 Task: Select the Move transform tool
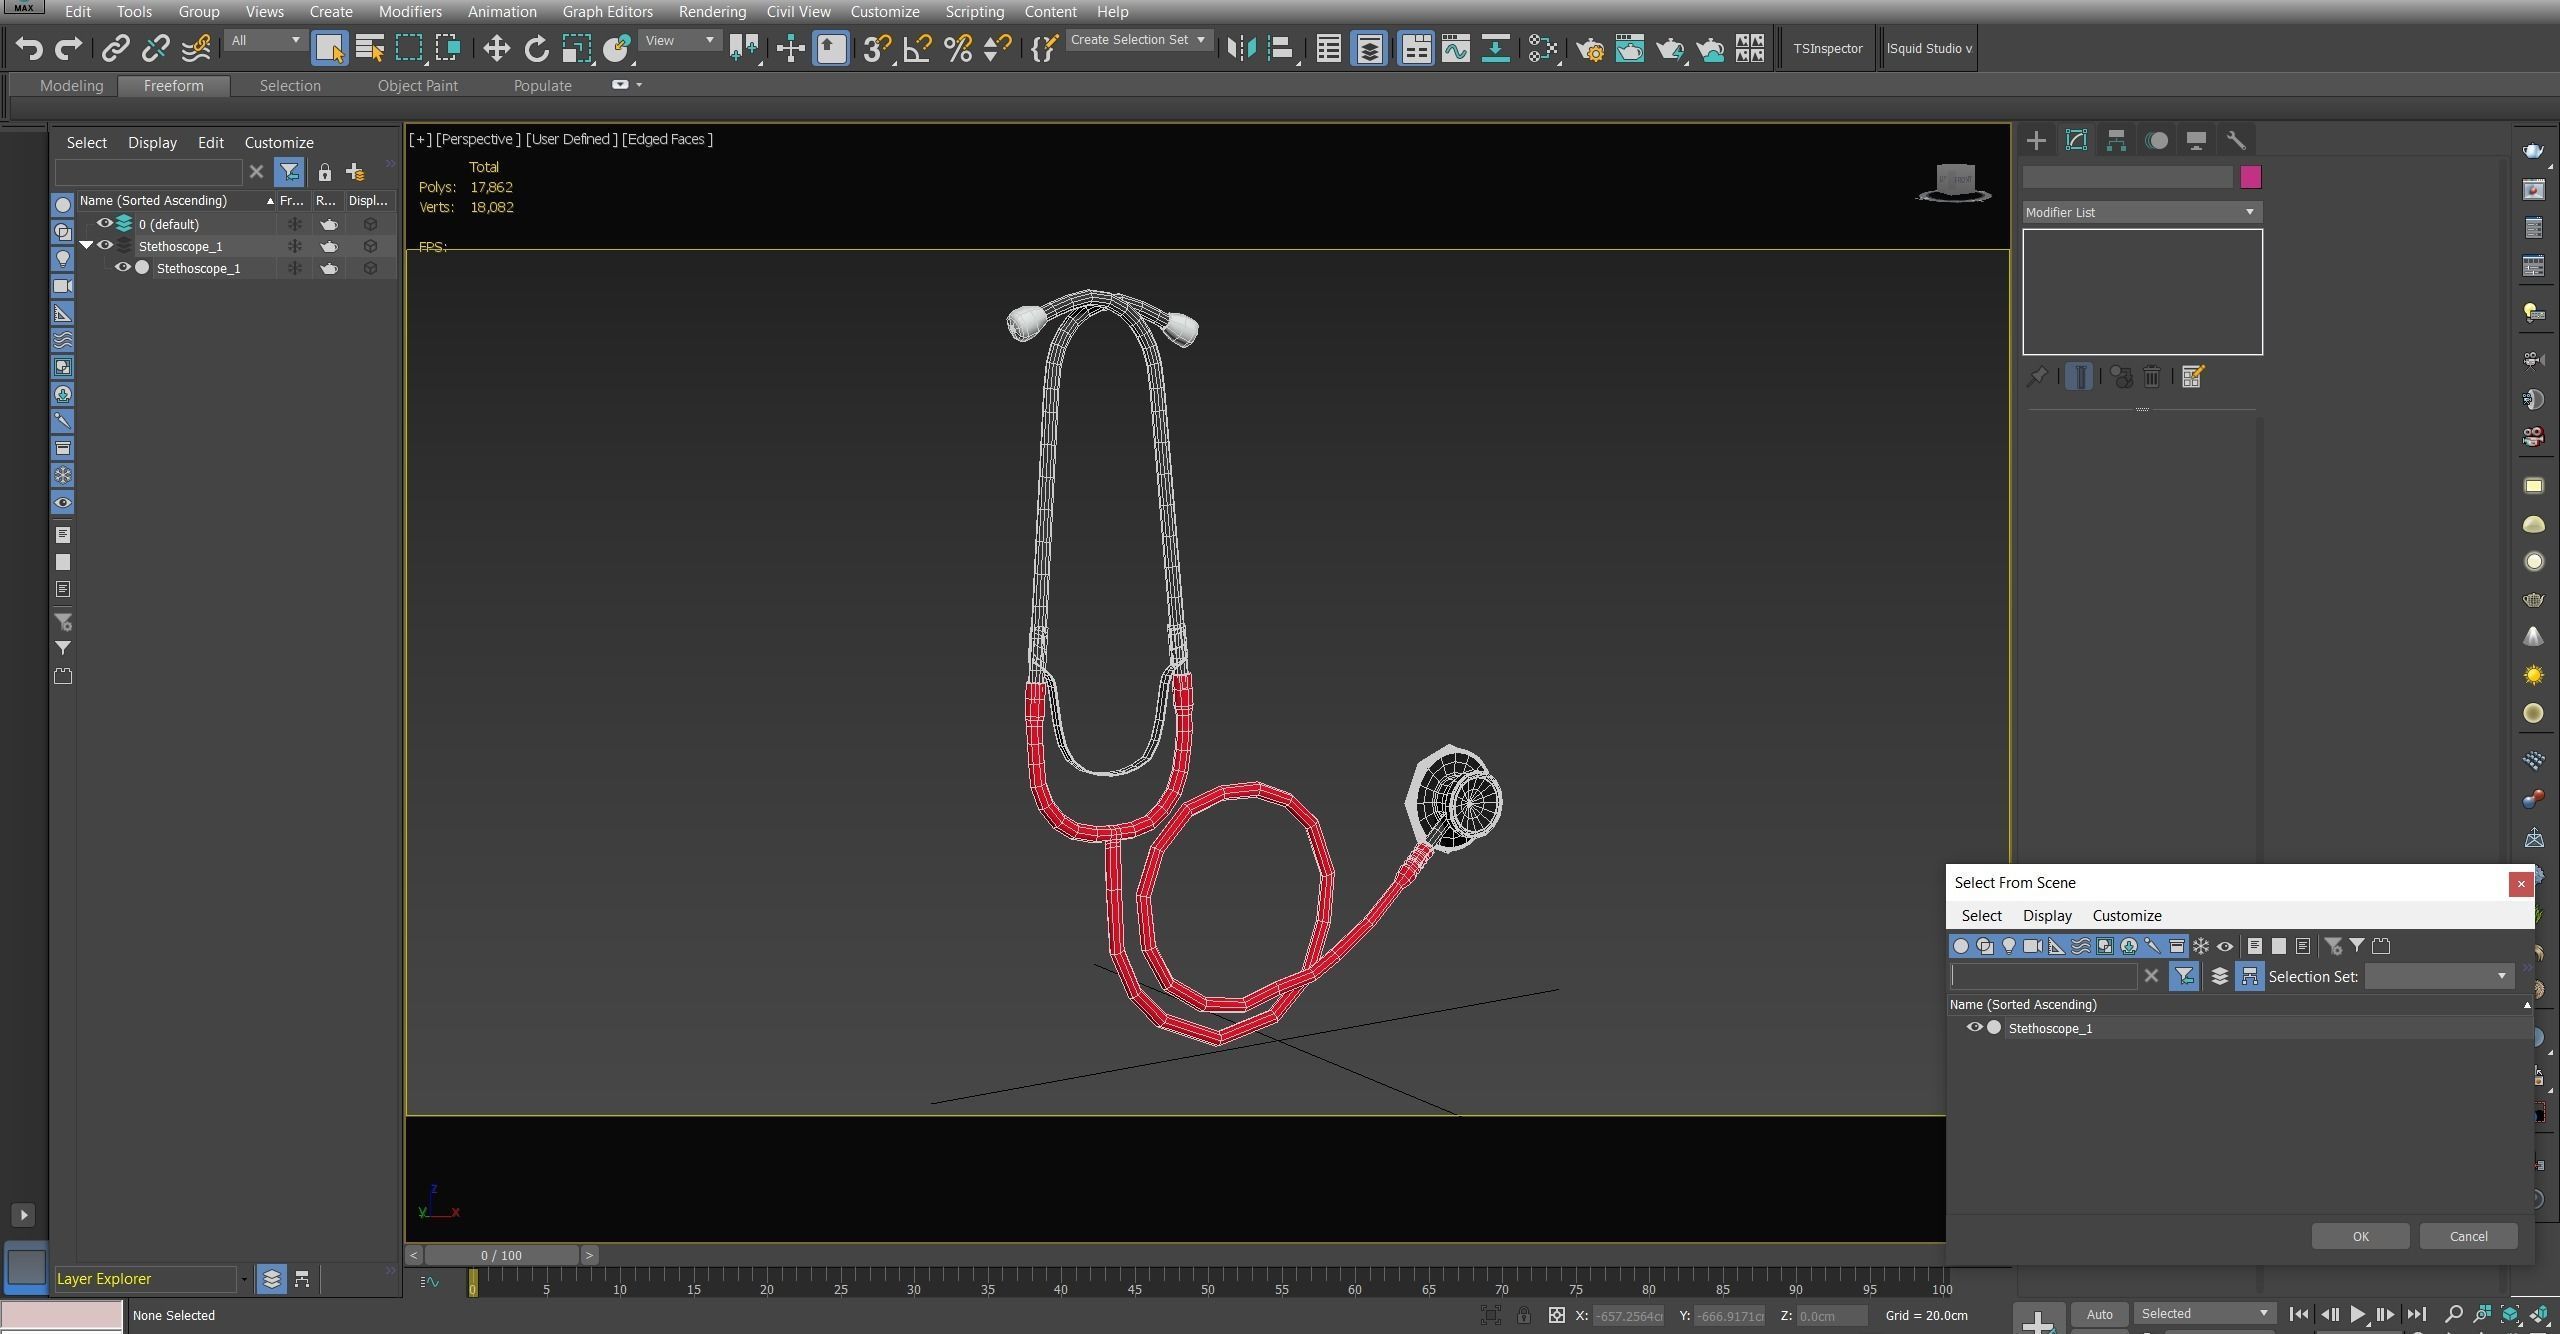coord(496,48)
